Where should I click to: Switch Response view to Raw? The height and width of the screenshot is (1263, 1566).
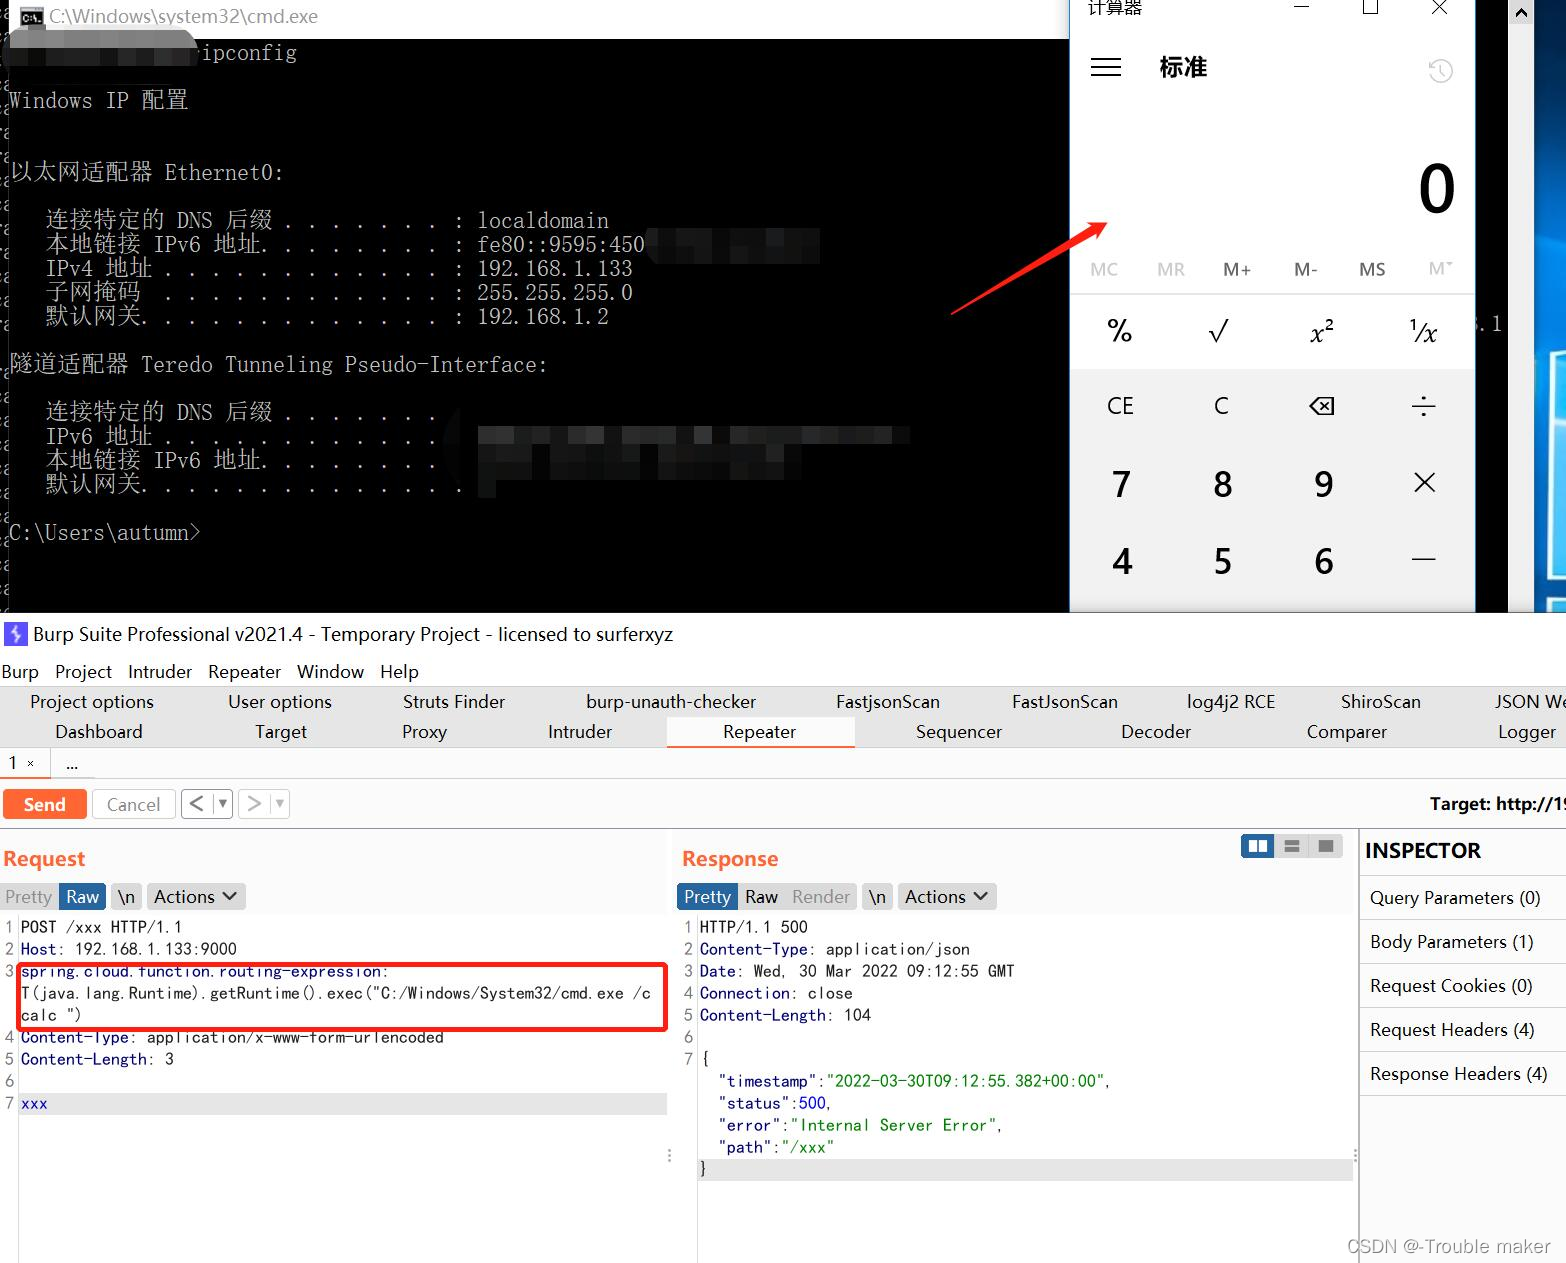tap(761, 897)
